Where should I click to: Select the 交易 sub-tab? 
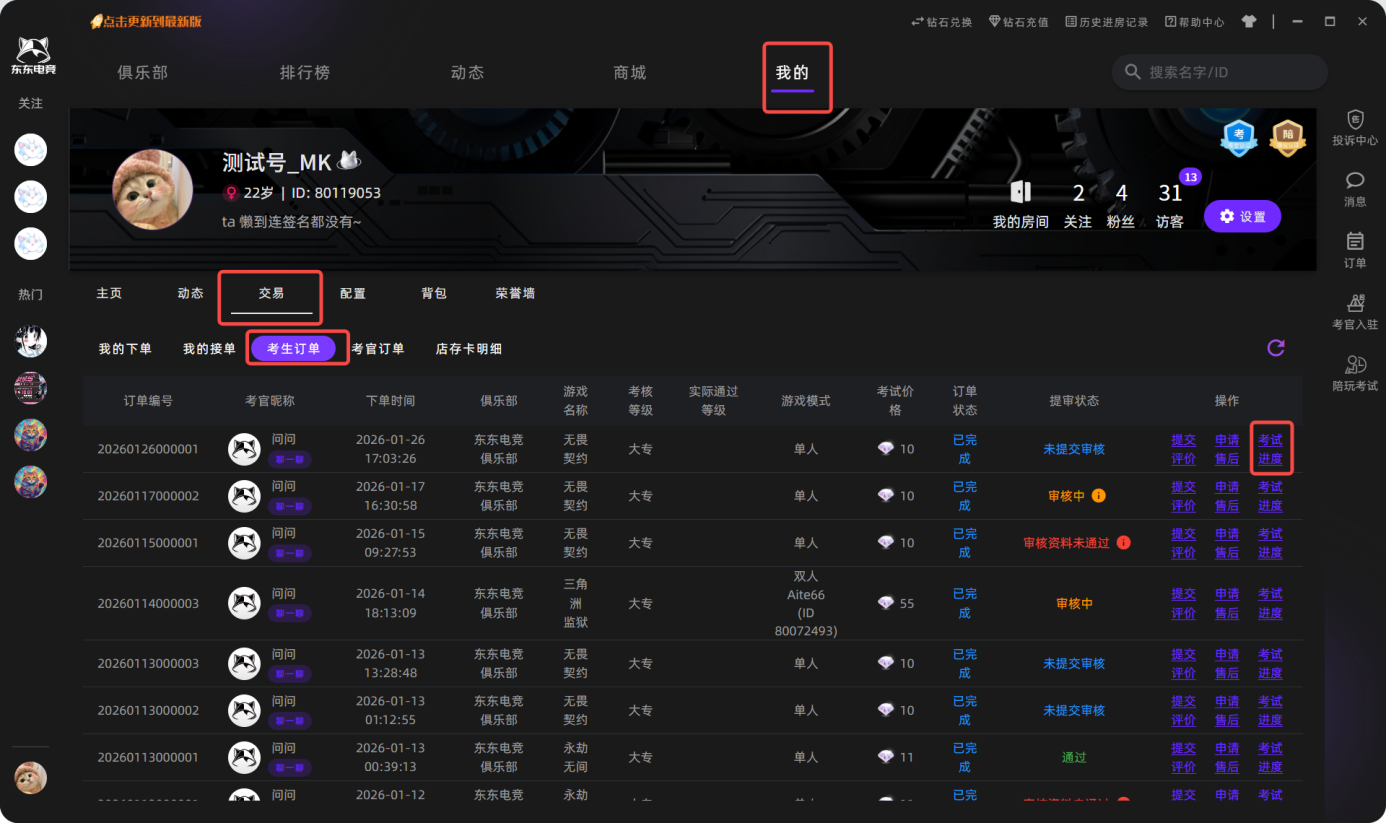tap(271, 293)
